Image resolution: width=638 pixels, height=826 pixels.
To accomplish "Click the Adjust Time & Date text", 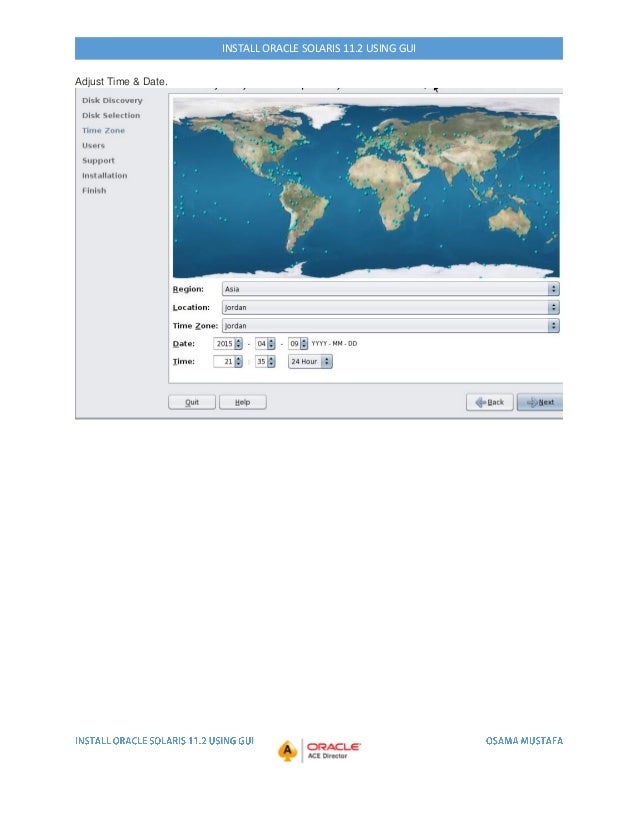I will tap(121, 82).
